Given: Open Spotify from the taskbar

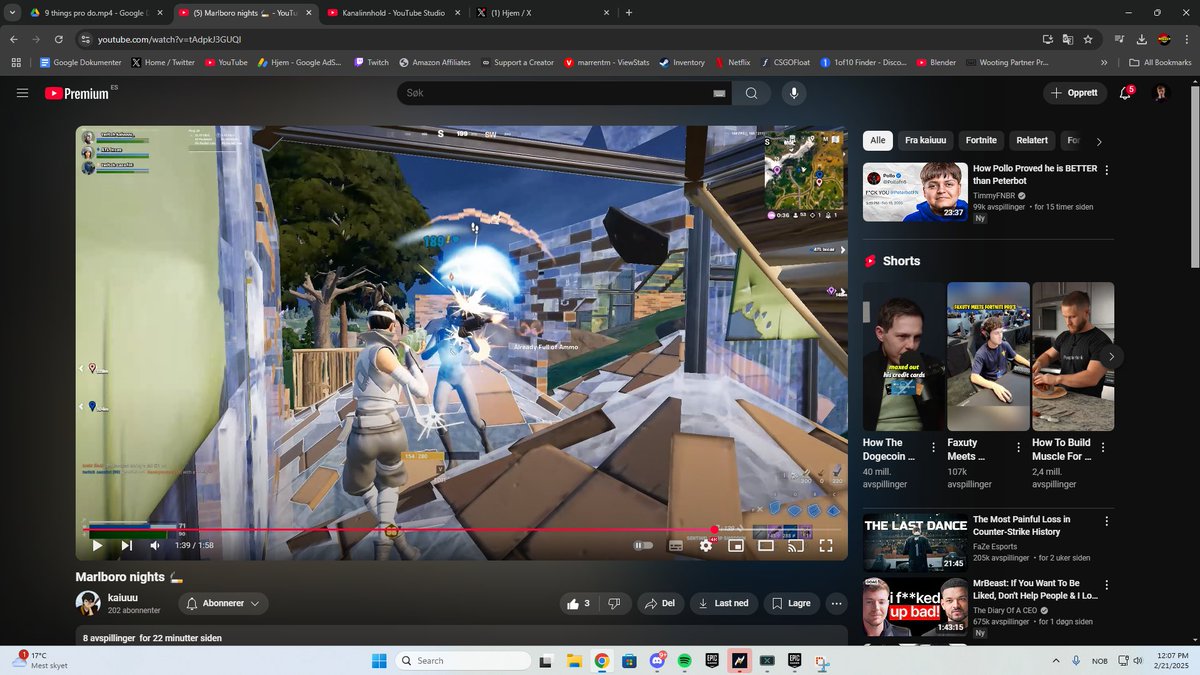Looking at the screenshot, I should tap(684, 661).
